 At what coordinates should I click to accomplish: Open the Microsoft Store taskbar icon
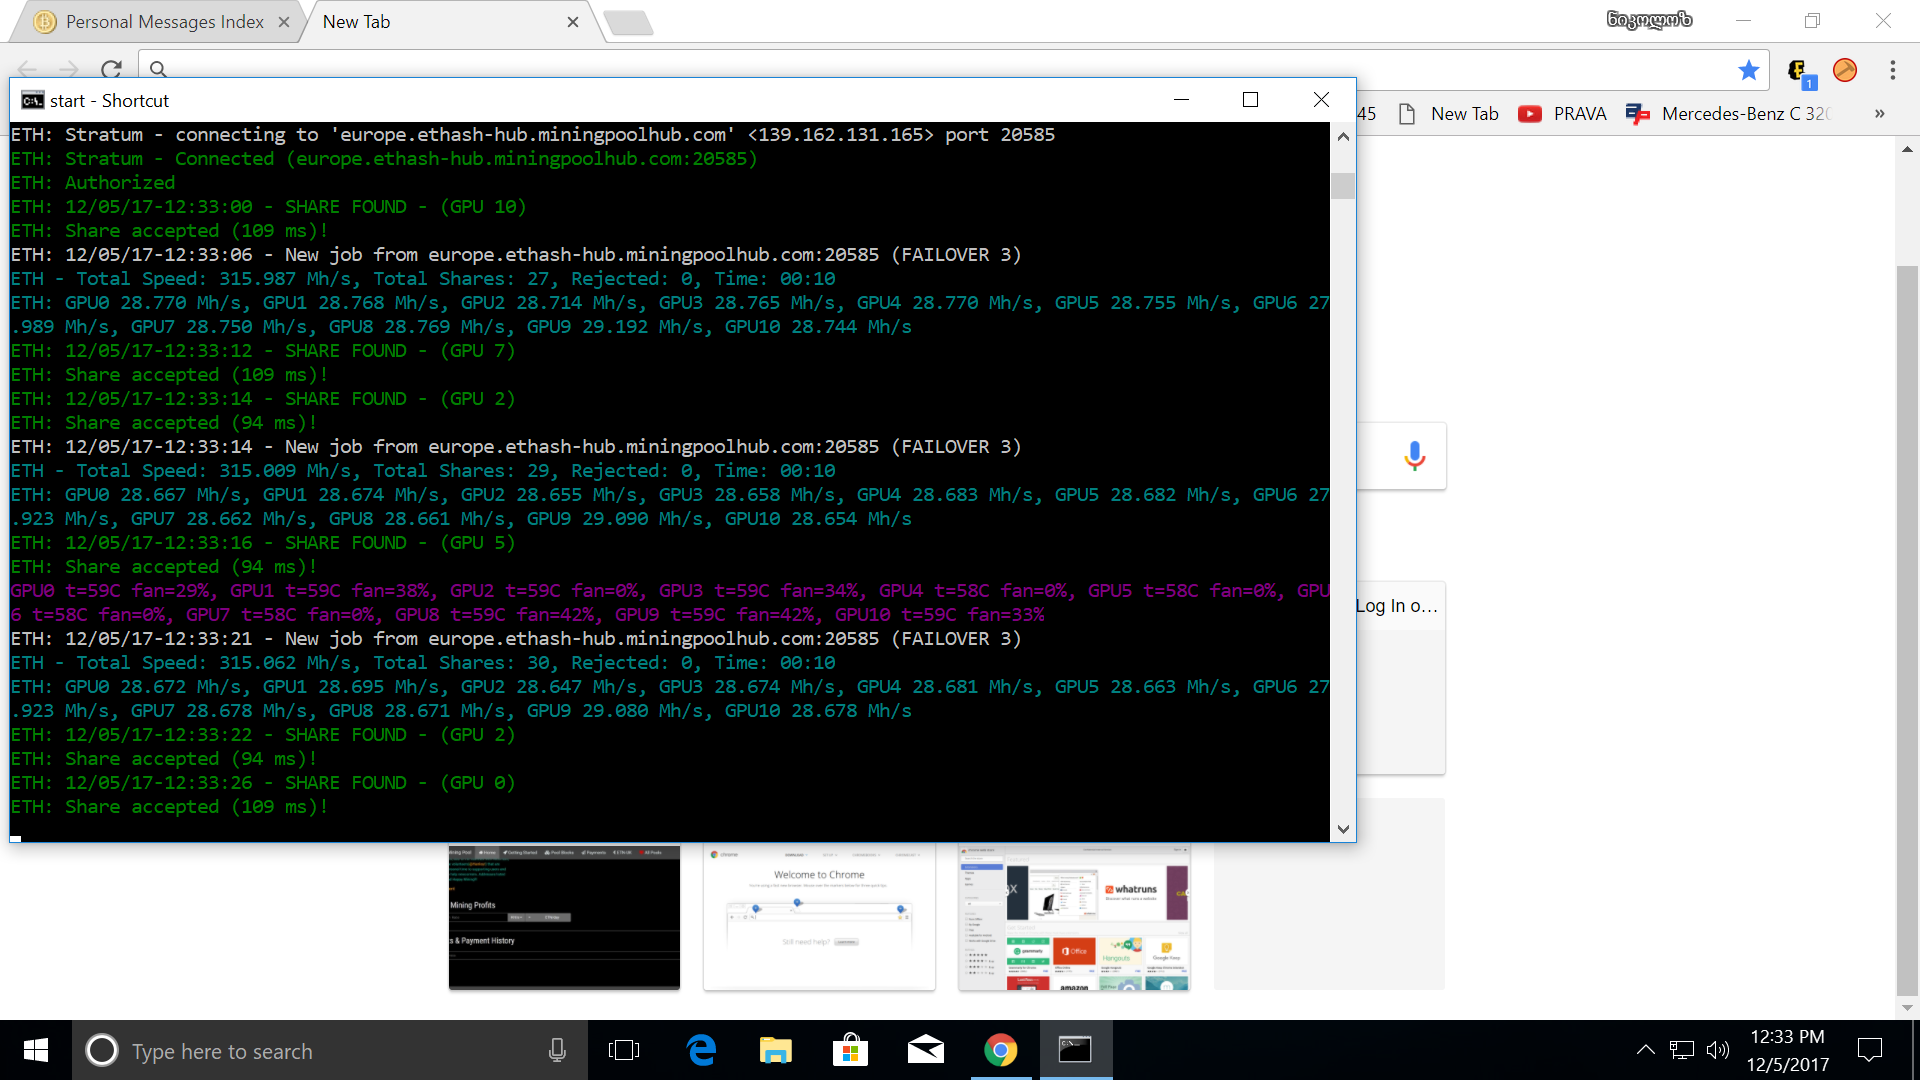[850, 1050]
